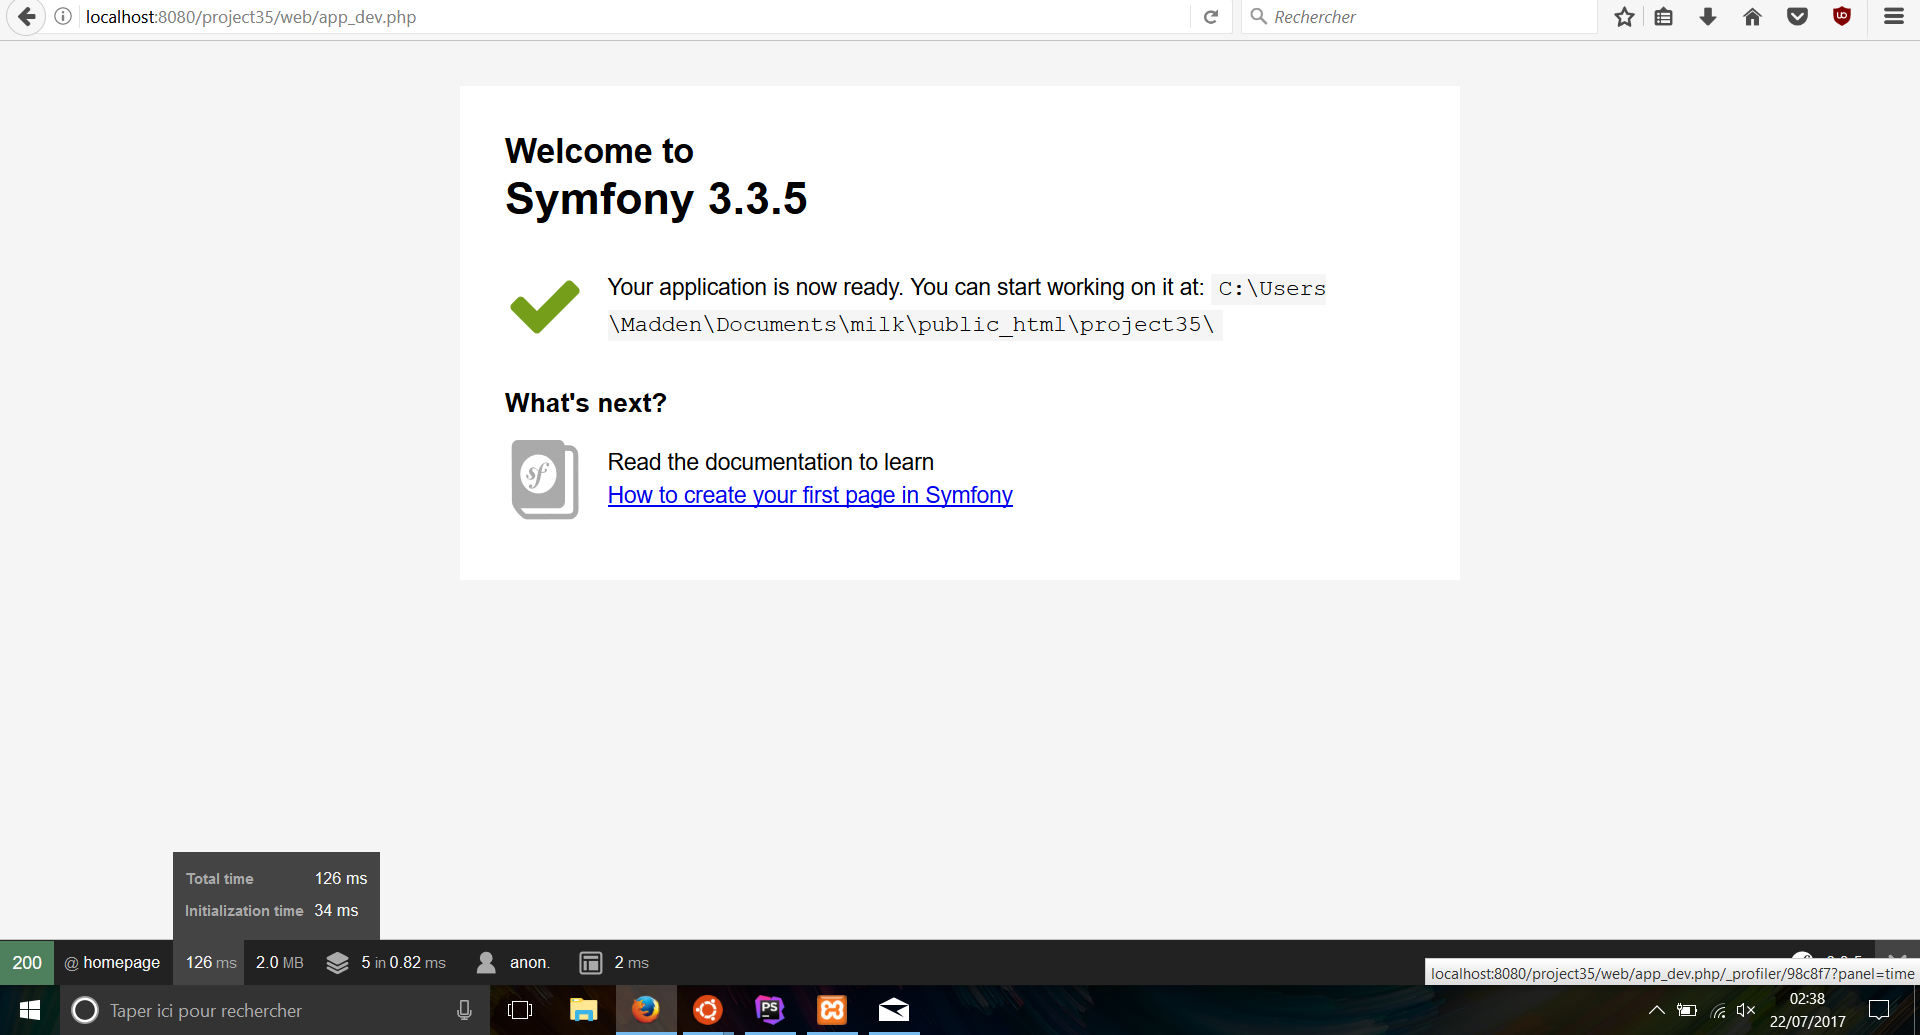Click the 200 status code badge
1920x1035 pixels.
tap(27, 962)
